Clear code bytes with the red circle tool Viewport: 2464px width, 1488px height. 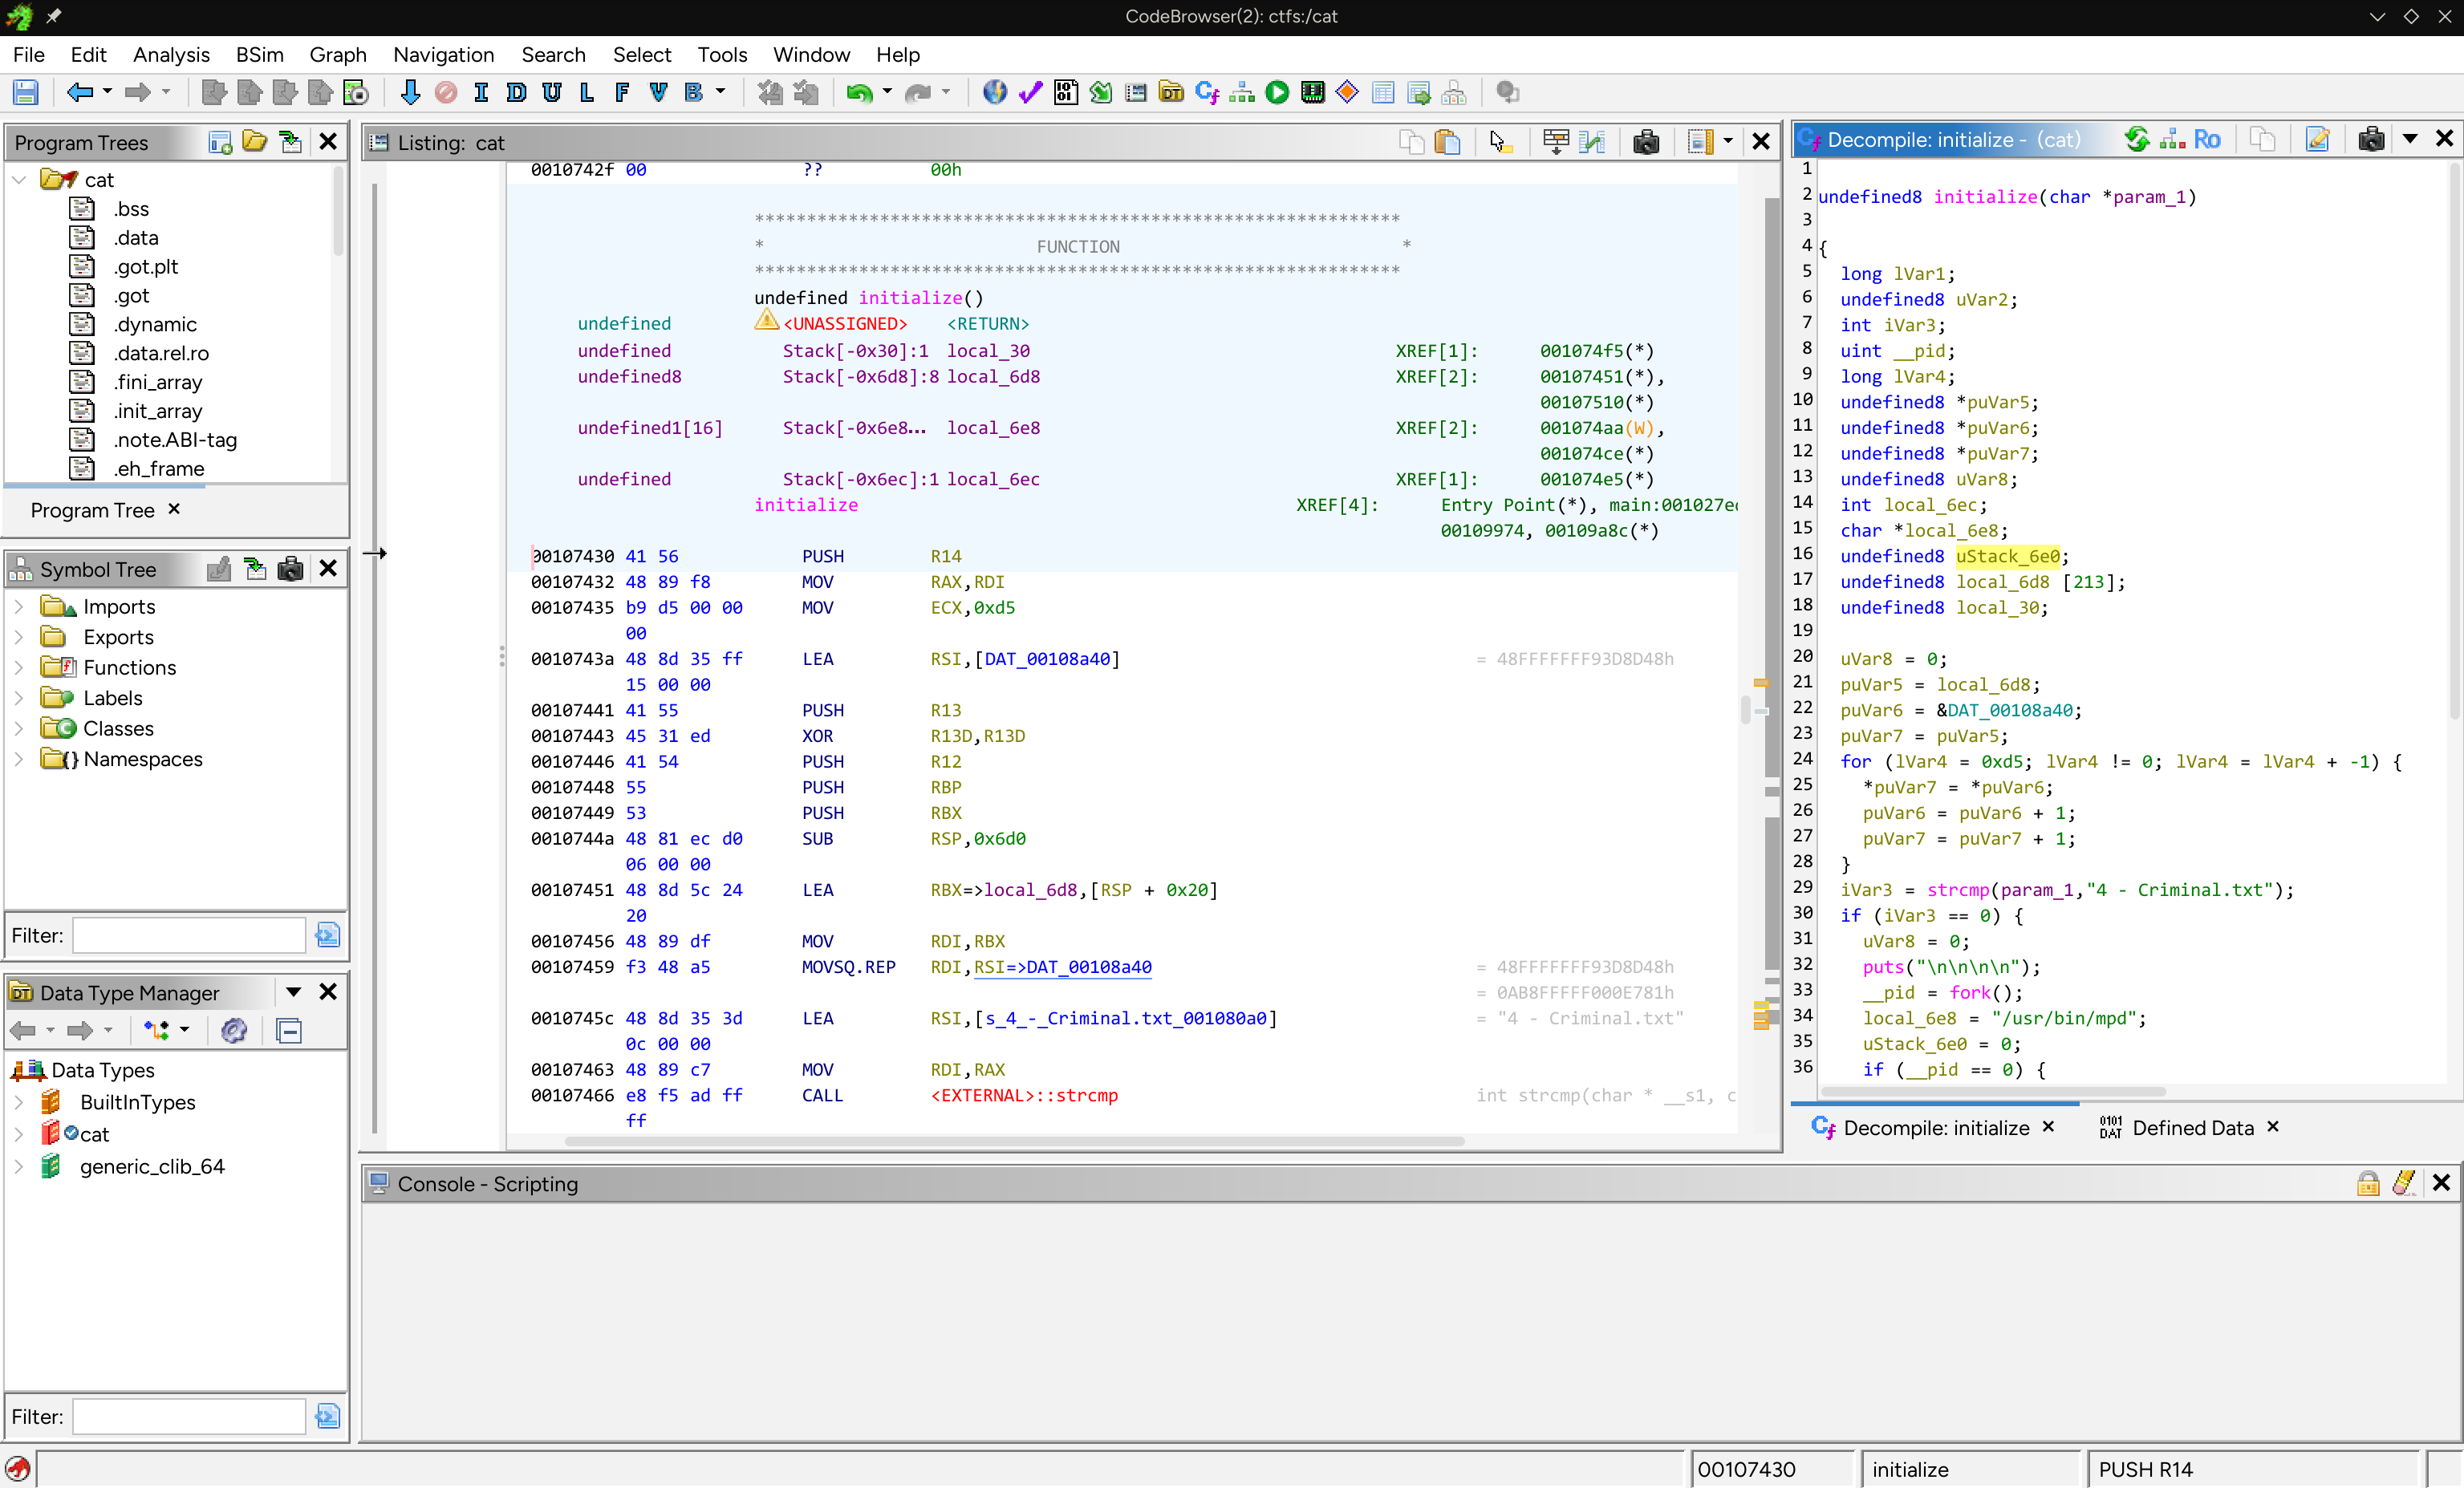(445, 92)
